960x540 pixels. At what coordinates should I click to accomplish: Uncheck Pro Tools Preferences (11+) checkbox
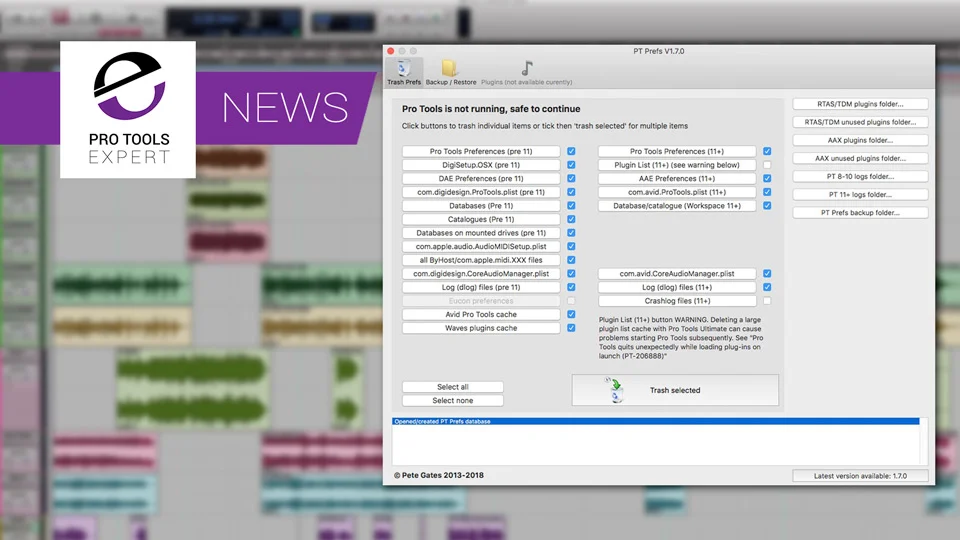(767, 151)
